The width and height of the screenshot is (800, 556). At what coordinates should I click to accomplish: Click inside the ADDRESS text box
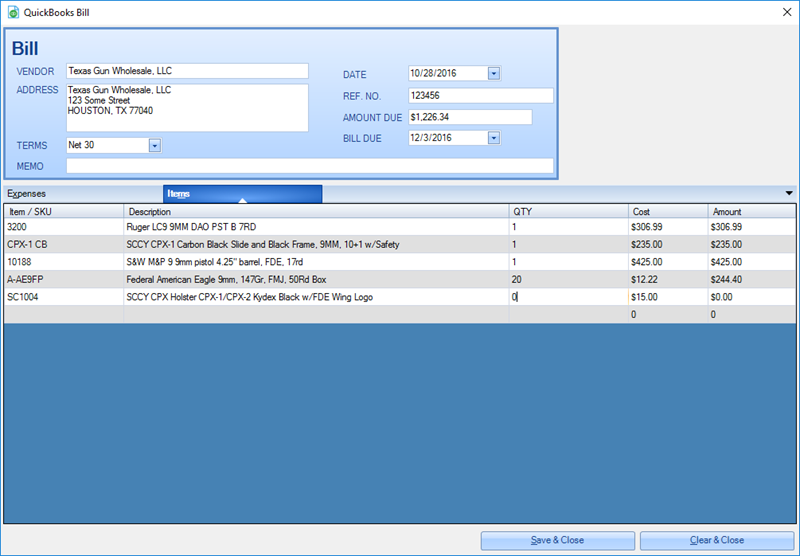click(x=187, y=108)
